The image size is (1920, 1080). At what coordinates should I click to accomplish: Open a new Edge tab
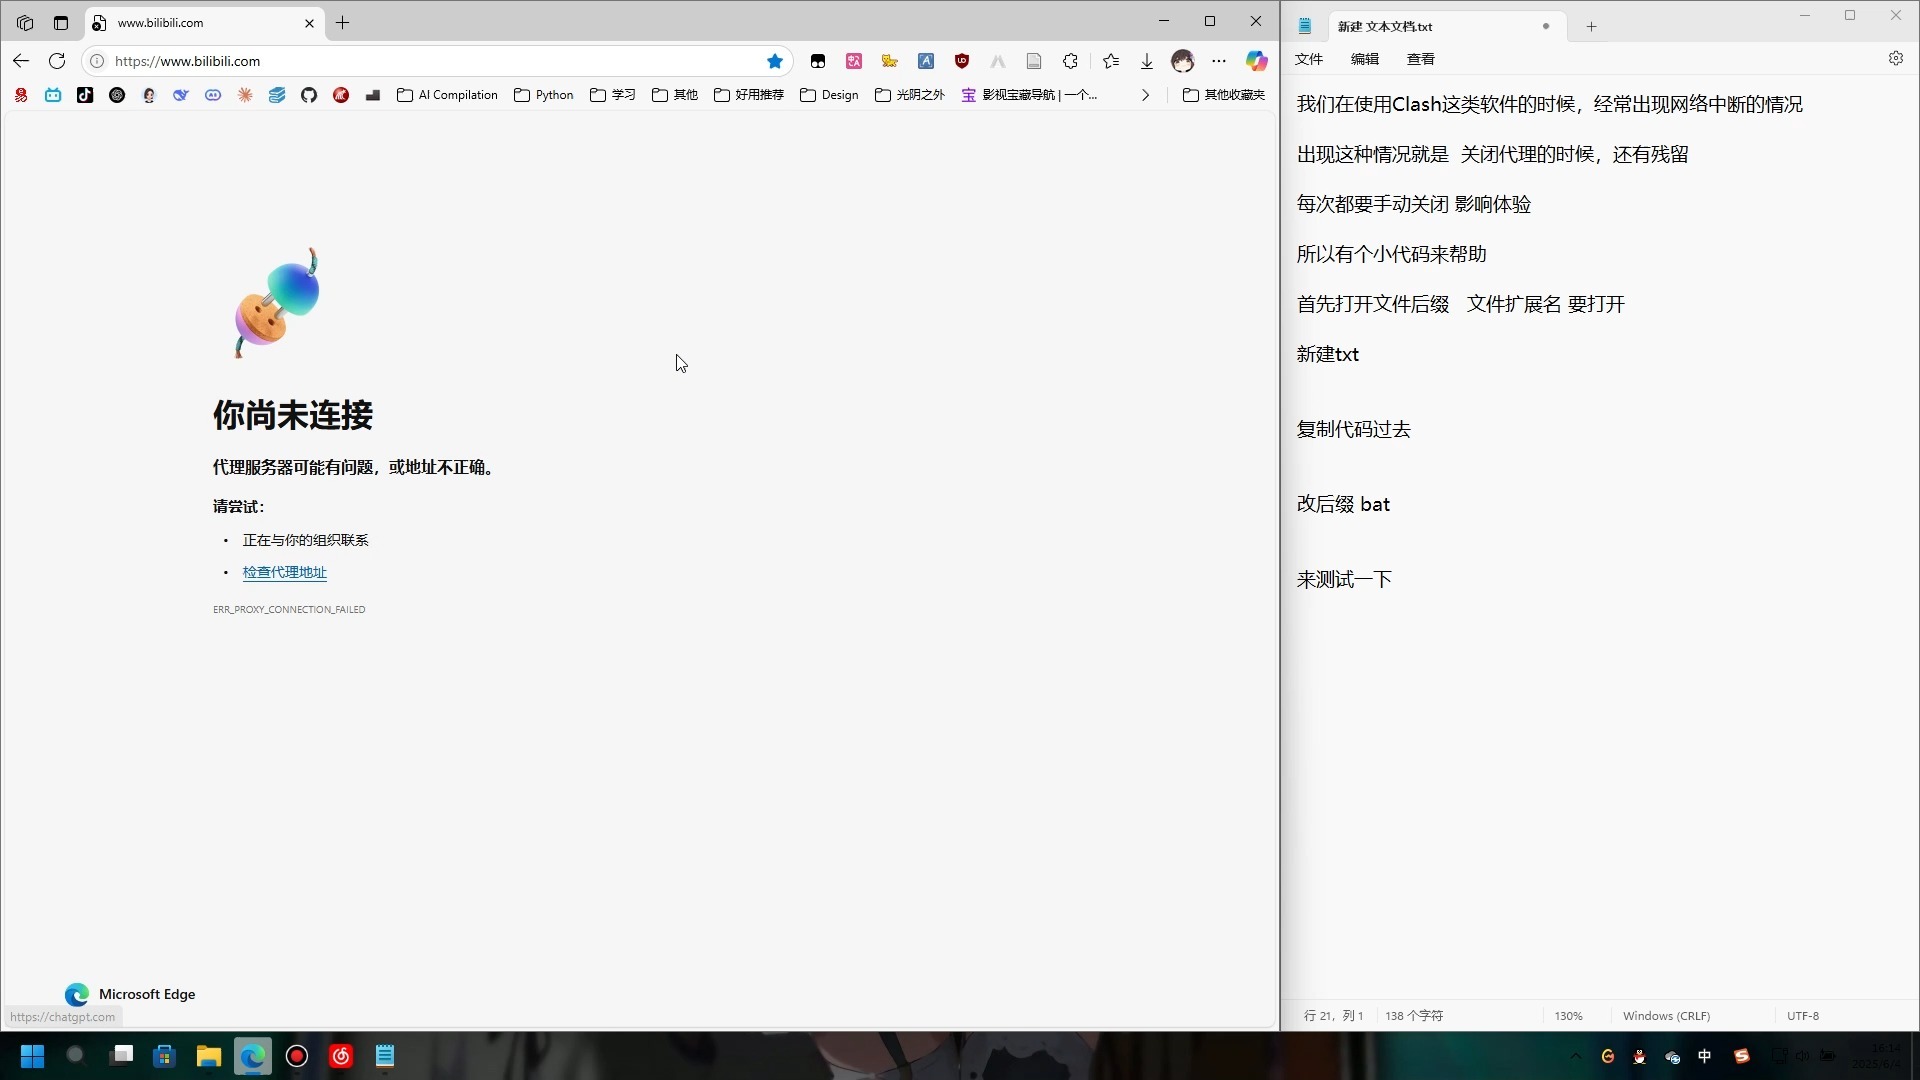pyautogui.click(x=343, y=22)
